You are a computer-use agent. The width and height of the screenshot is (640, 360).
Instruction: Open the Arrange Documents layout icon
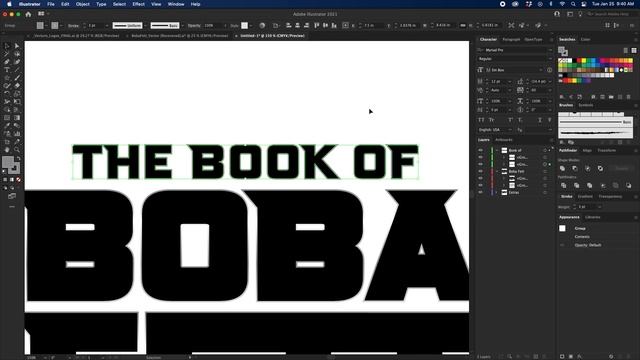point(41,14)
